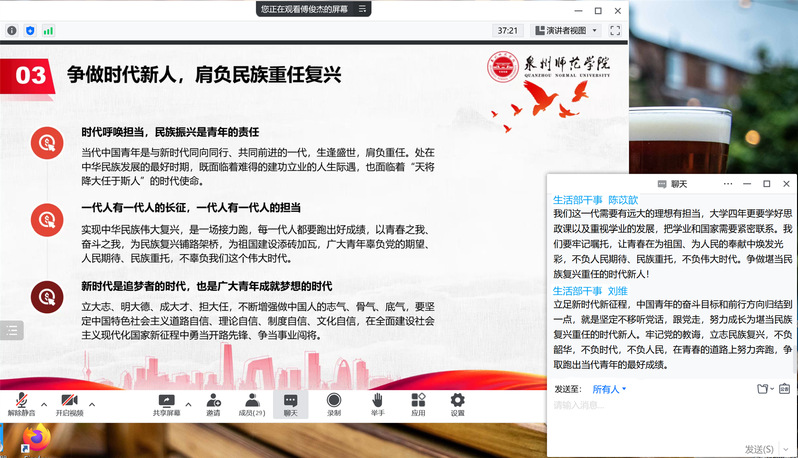Open the members list (29)
The height and width of the screenshot is (458, 798).
251,401
